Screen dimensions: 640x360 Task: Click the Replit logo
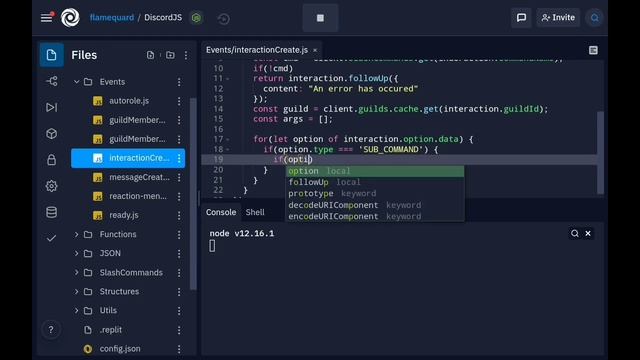click(x=70, y=18)
